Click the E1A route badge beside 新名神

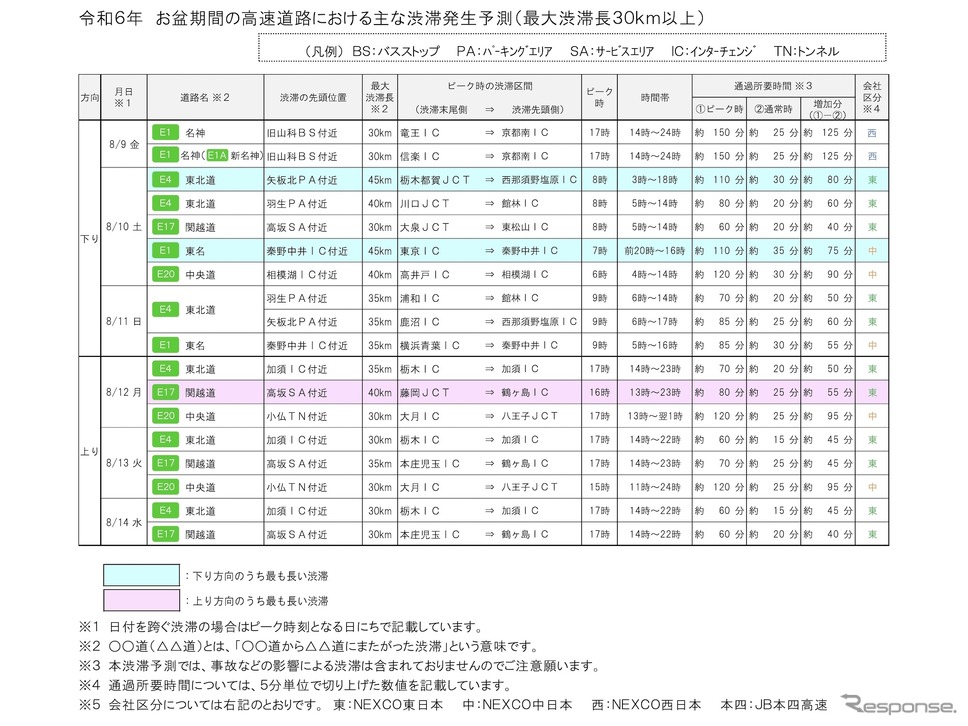pos(217,156)
